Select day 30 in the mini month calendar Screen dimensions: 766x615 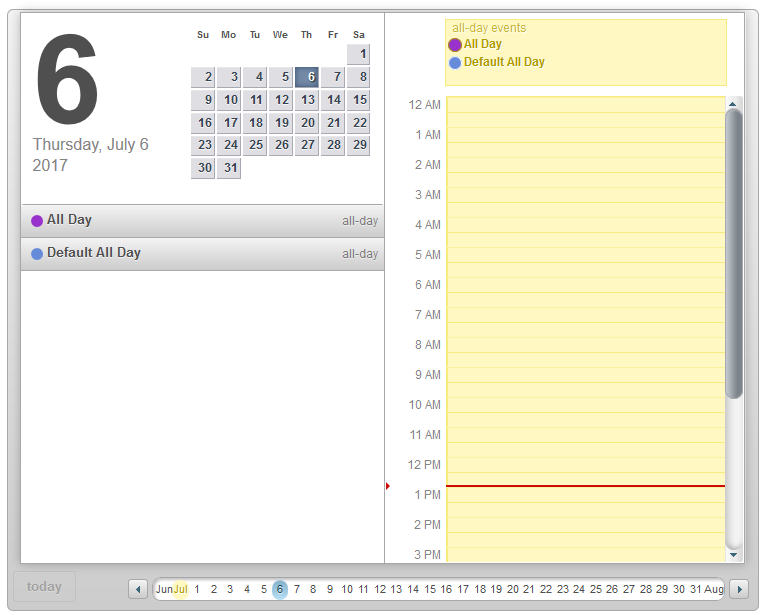coord(203,168)
